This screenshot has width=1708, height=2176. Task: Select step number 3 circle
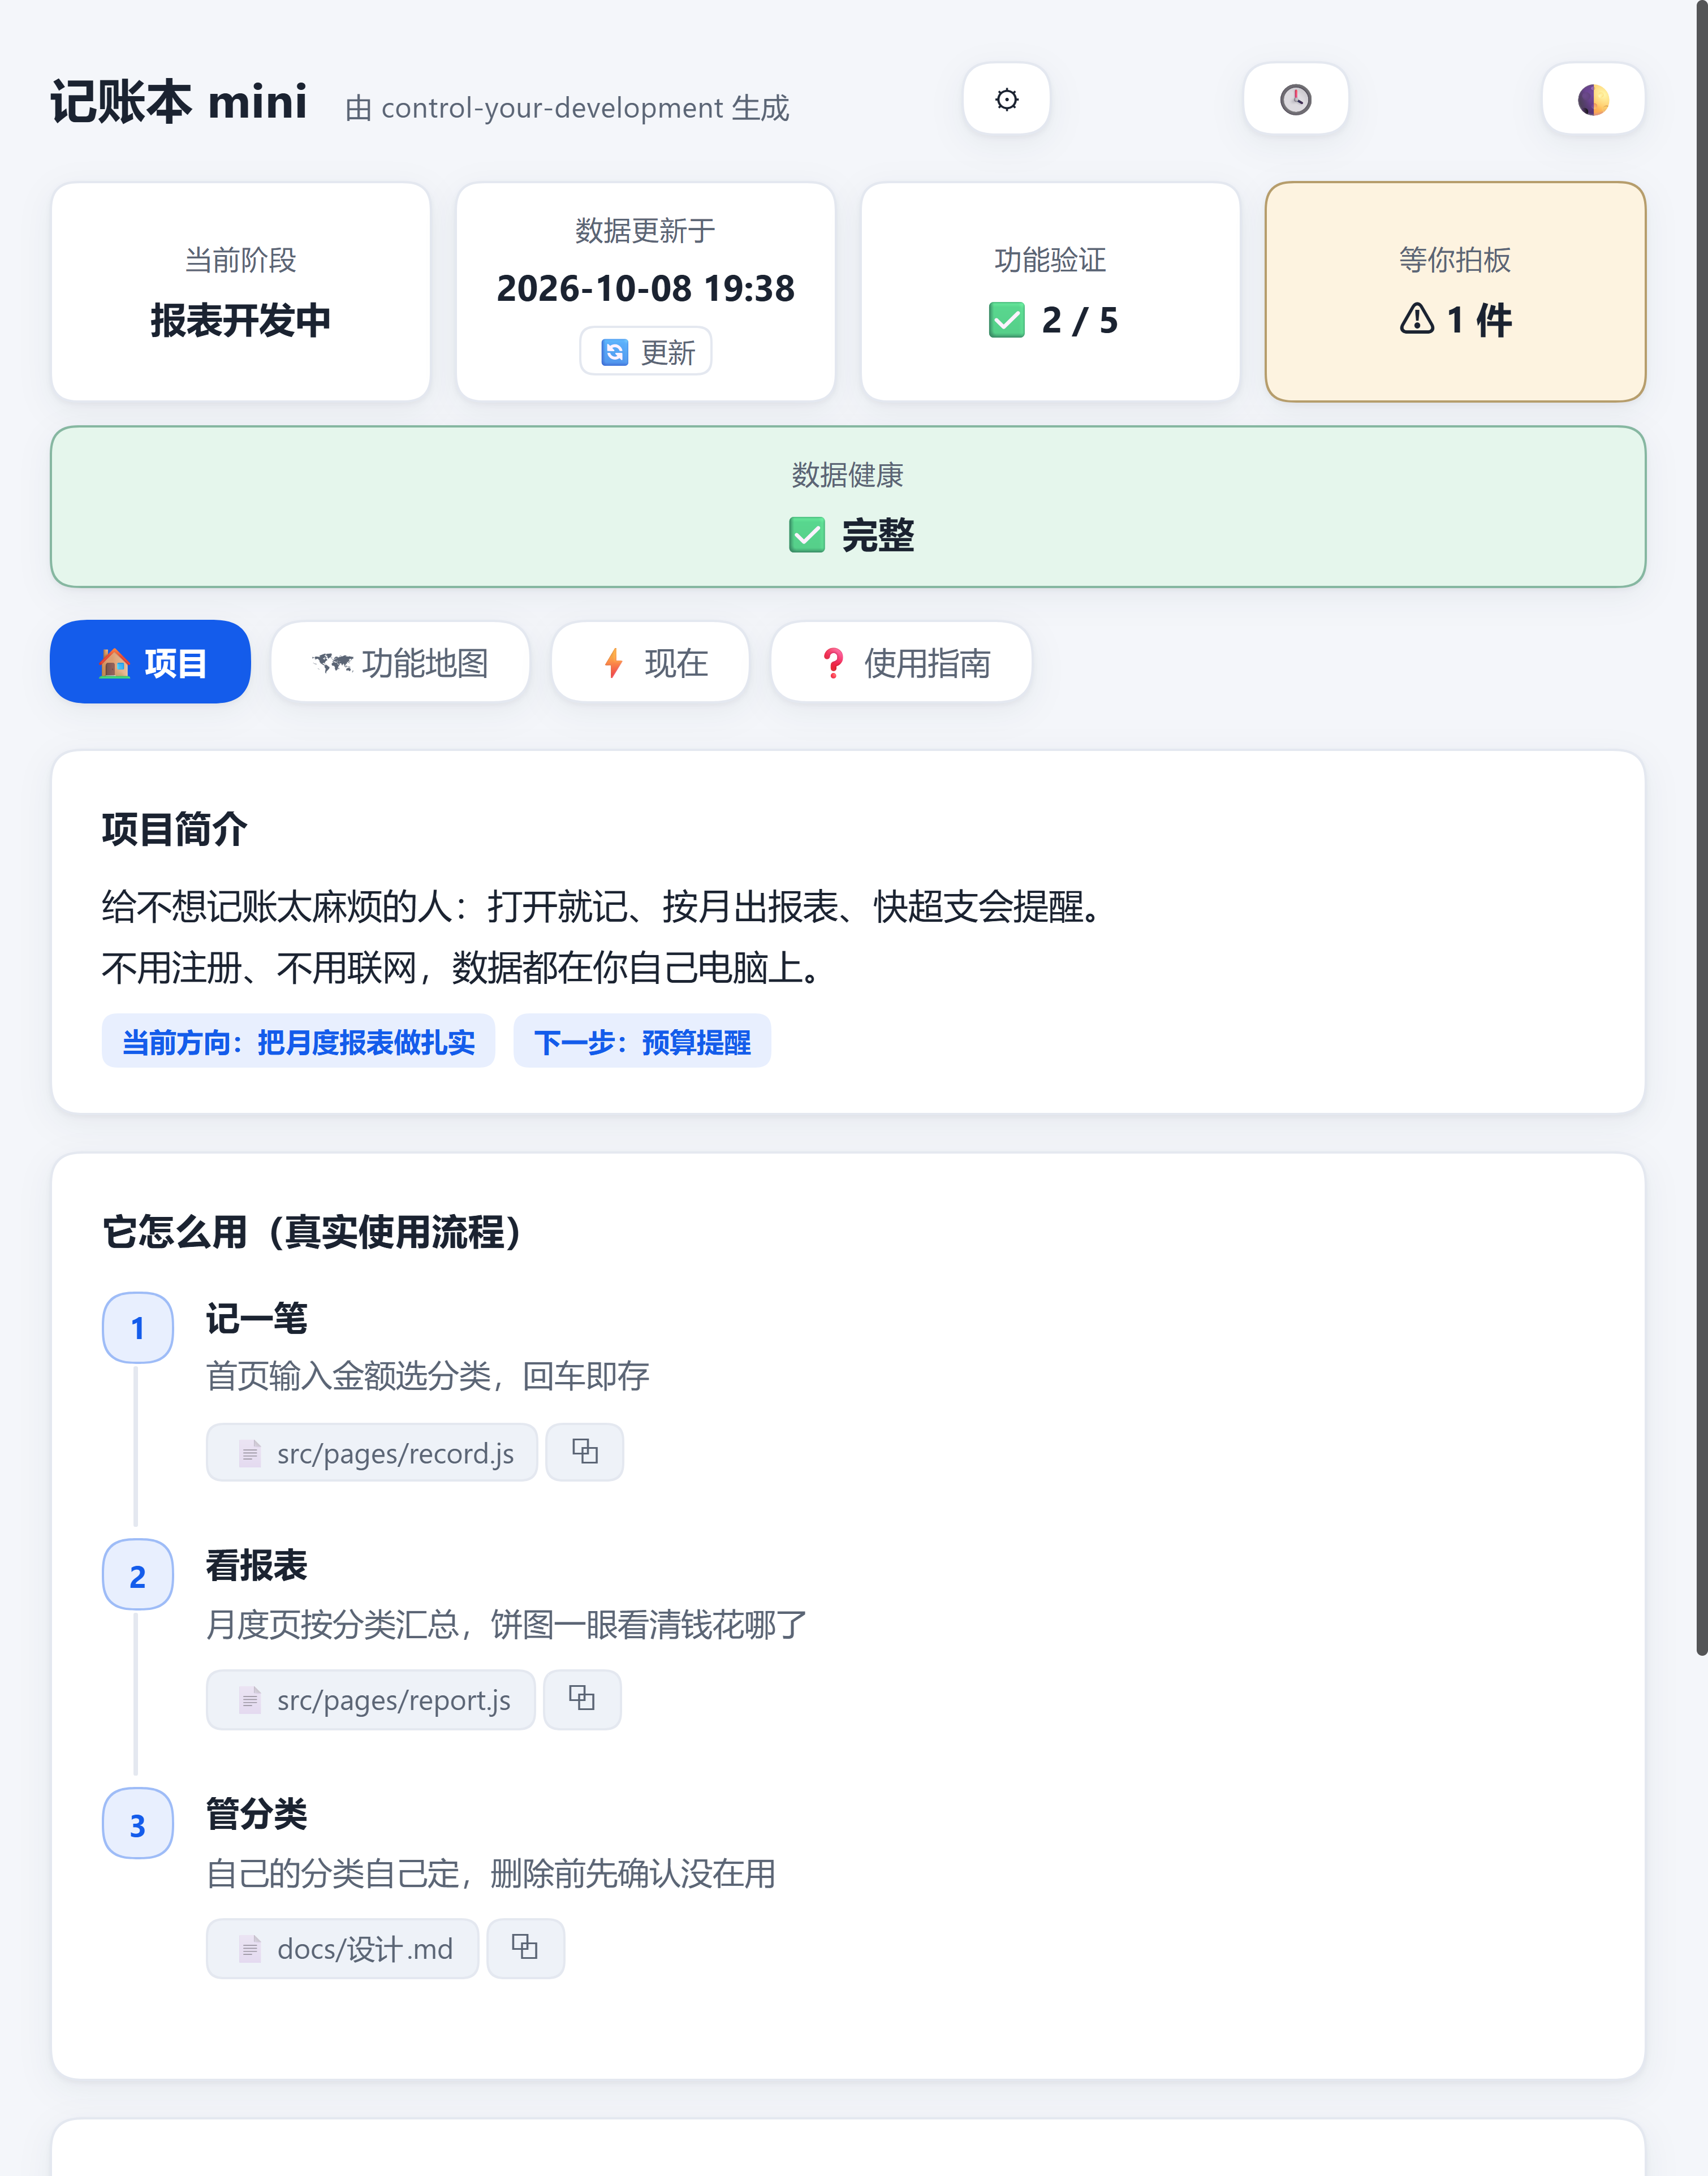coord(138,1824)
